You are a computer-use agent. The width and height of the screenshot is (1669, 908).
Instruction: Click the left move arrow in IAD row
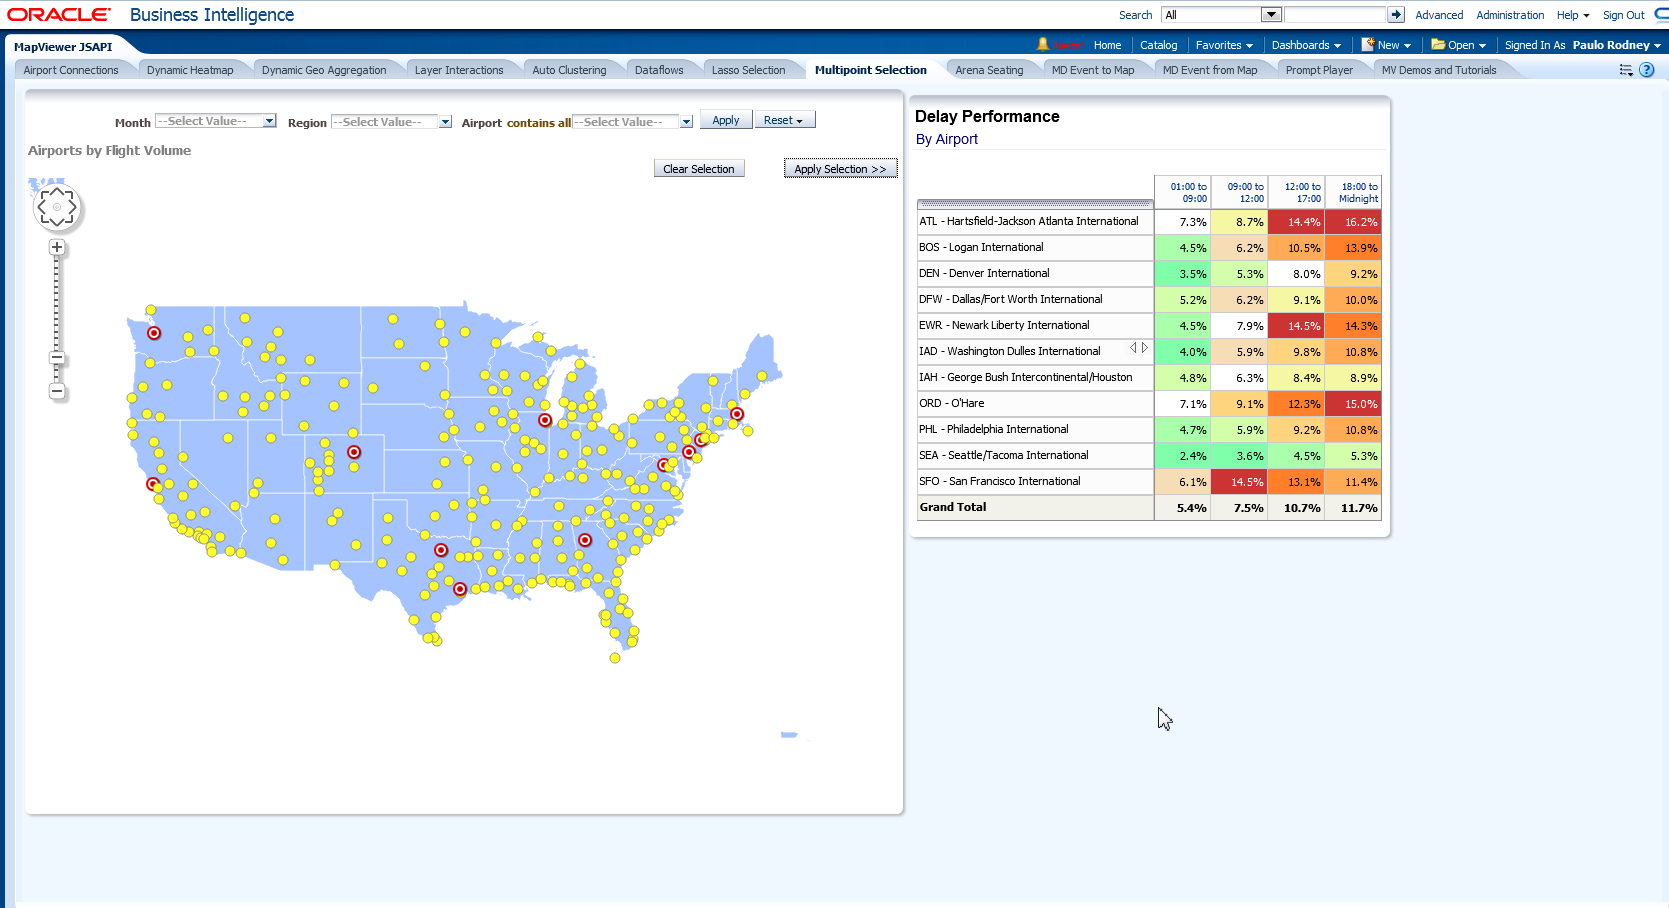1133,348
